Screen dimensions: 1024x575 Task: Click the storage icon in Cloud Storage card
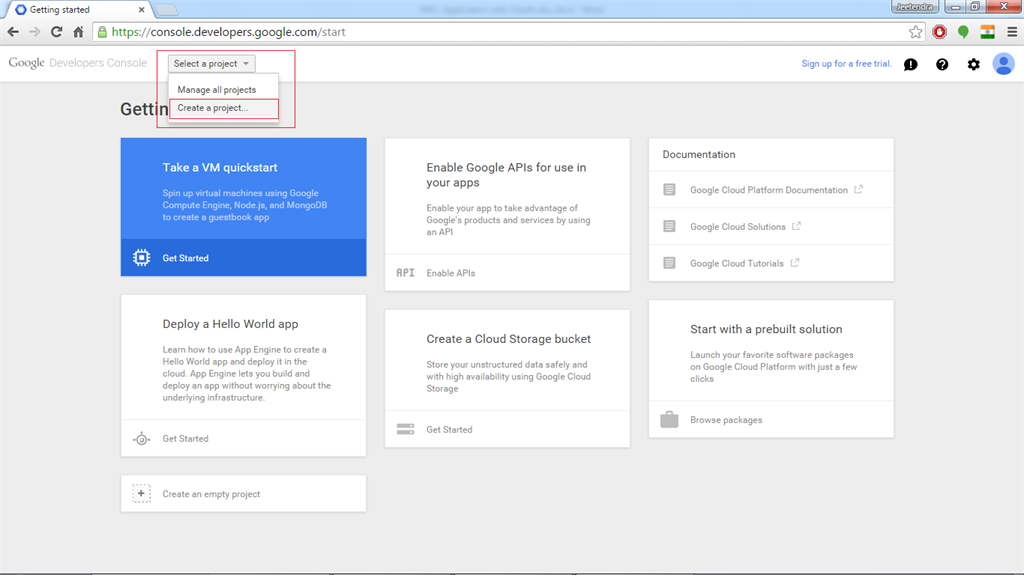pos(406,429)
